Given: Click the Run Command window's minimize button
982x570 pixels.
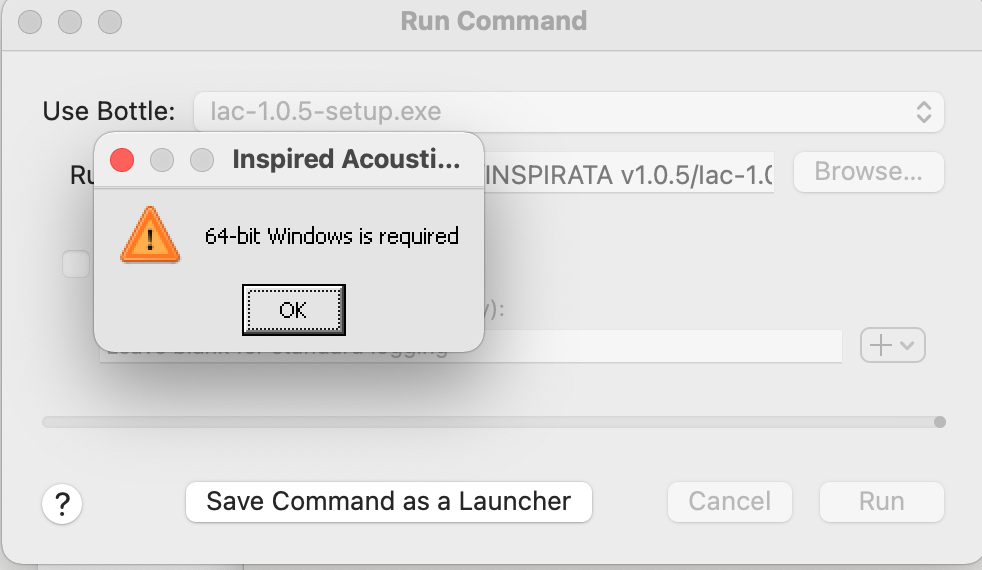Looking at the screenshot, I should pyautogui.click(x=70, y=21).
